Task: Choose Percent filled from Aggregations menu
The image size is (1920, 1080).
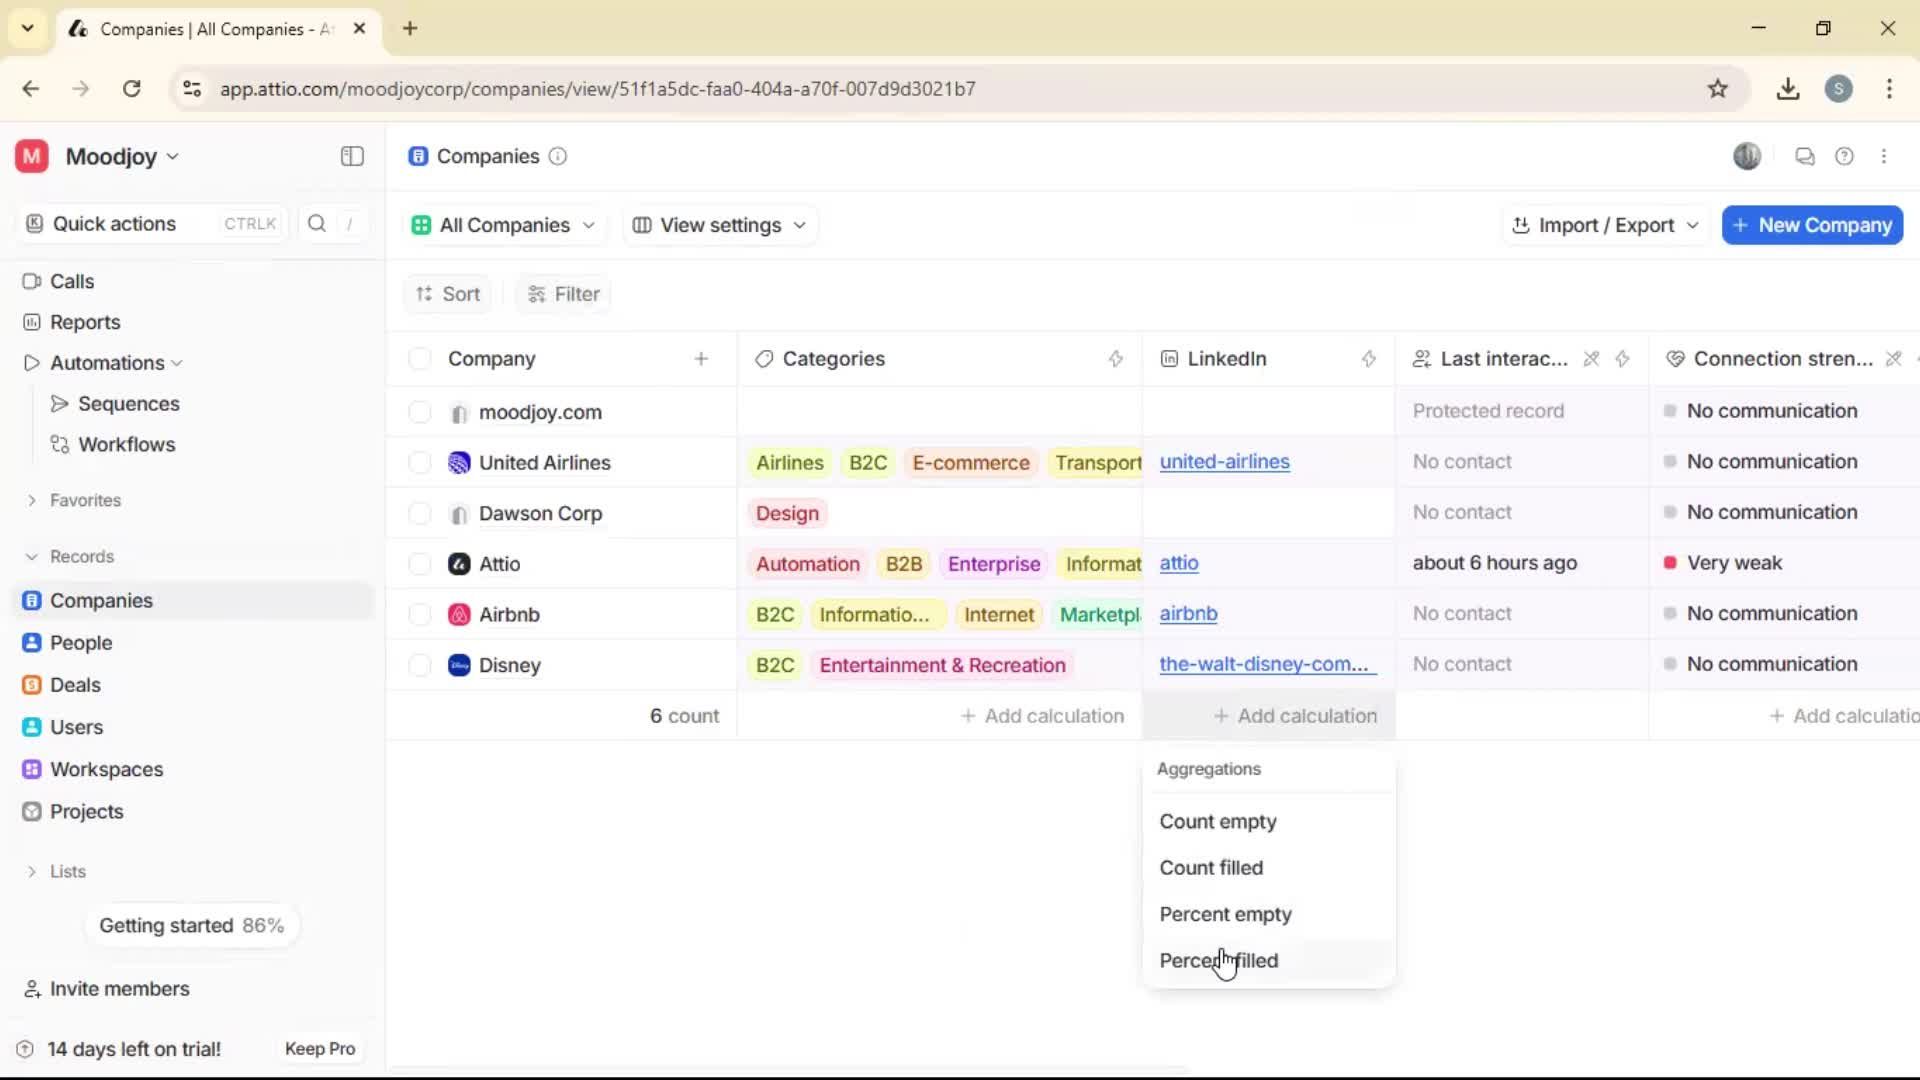Action: click(x=1218, y=960)
